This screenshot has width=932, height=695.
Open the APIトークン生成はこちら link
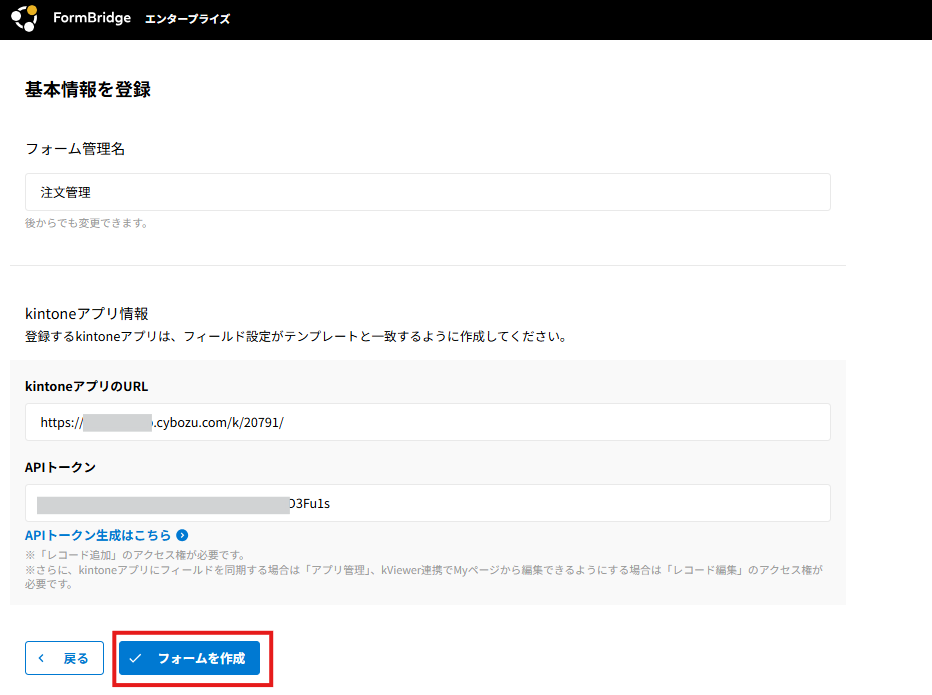98,535
